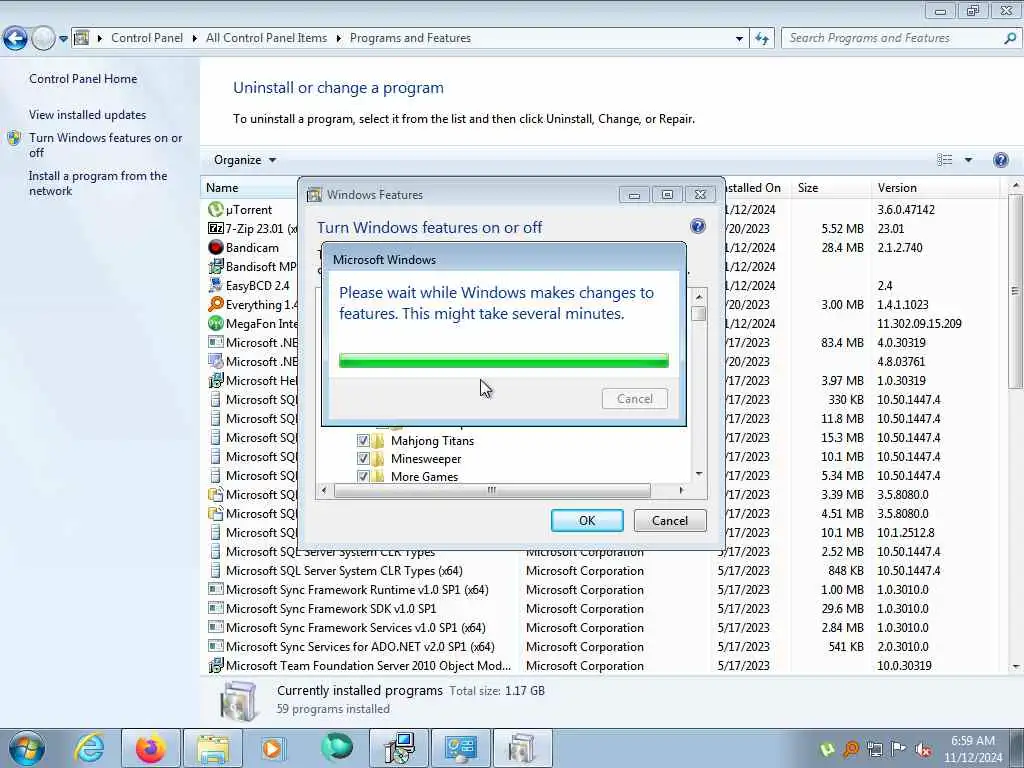Select the 7-Zip 23.01 icon
Screen dimensions: 1024x768
[x=216, y=229]
